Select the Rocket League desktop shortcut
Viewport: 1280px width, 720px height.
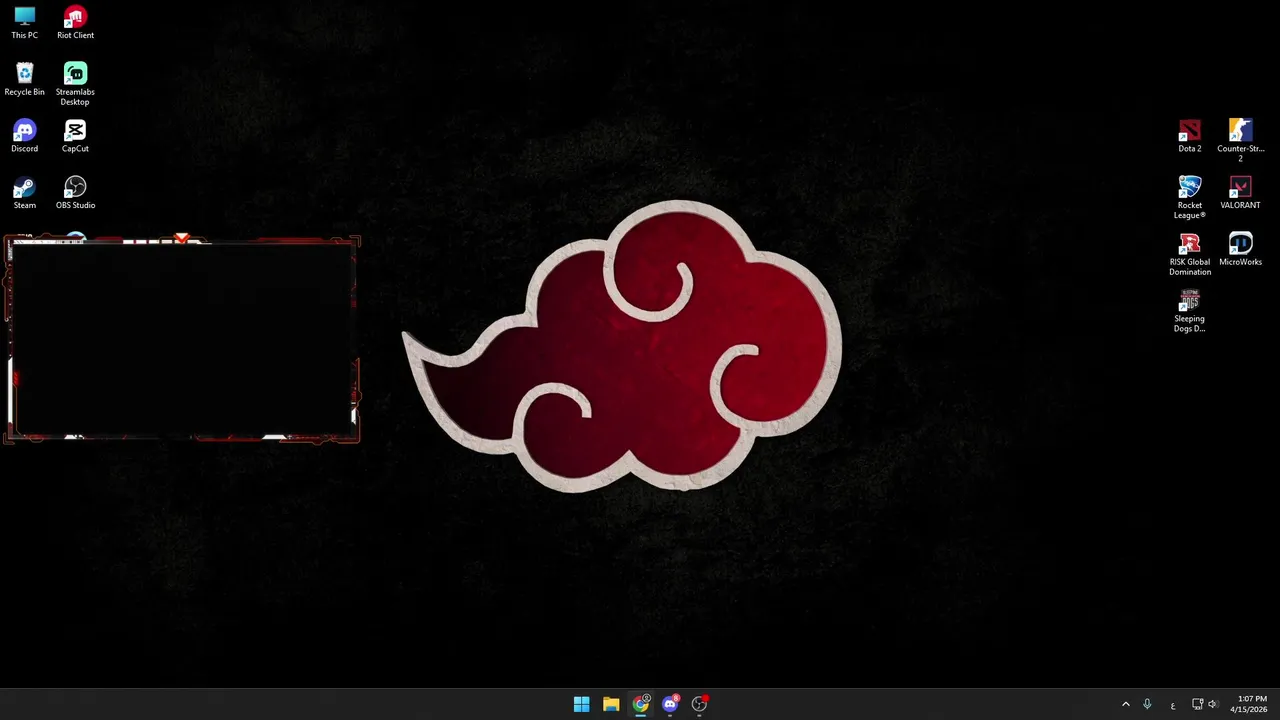tap(1189, 198)
